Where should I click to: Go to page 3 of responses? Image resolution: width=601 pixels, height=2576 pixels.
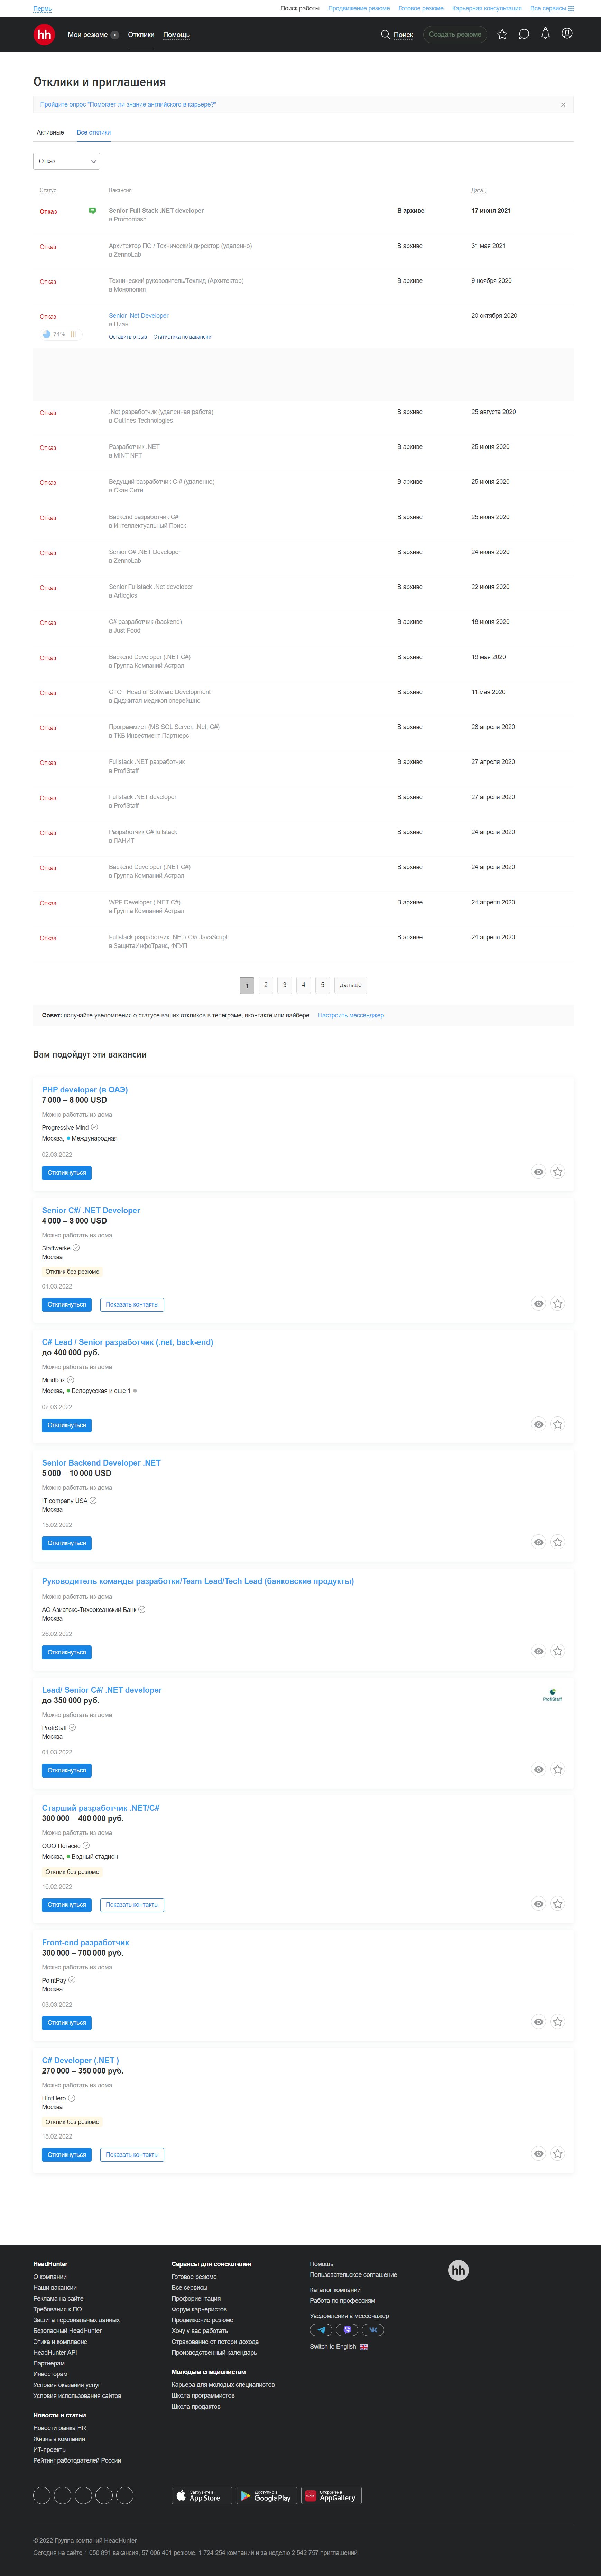284,985
